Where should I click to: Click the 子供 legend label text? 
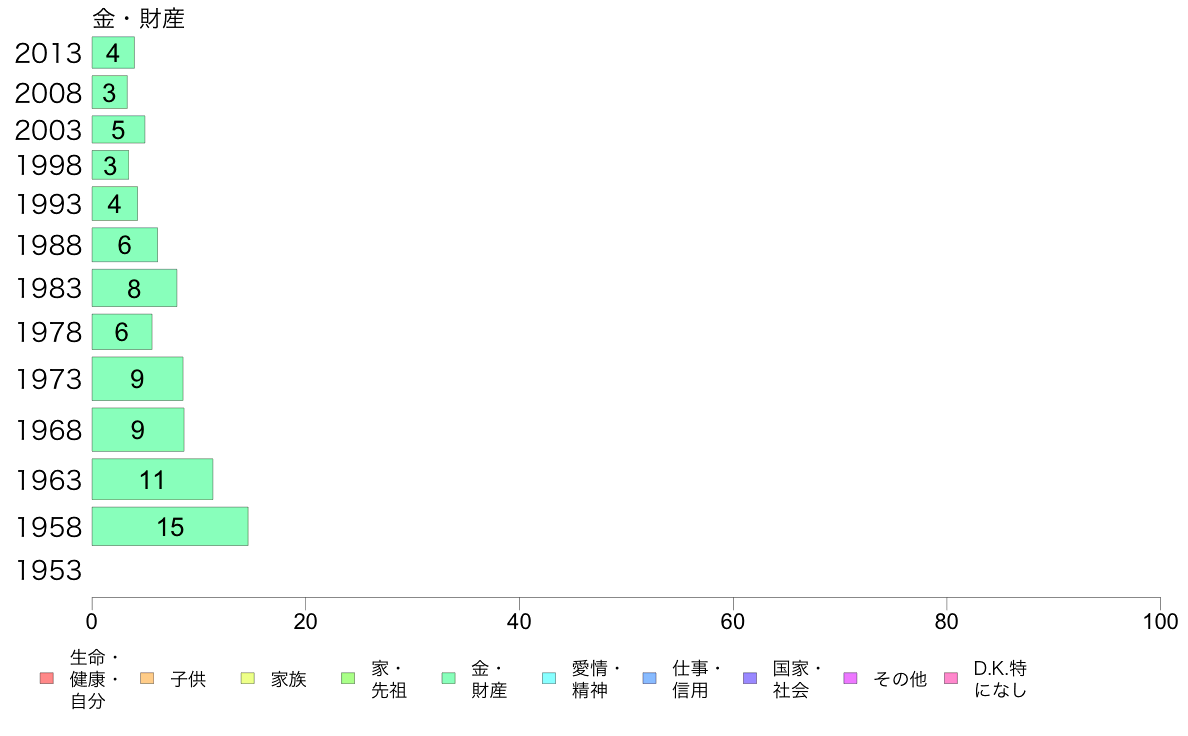[x=188, y=679]
